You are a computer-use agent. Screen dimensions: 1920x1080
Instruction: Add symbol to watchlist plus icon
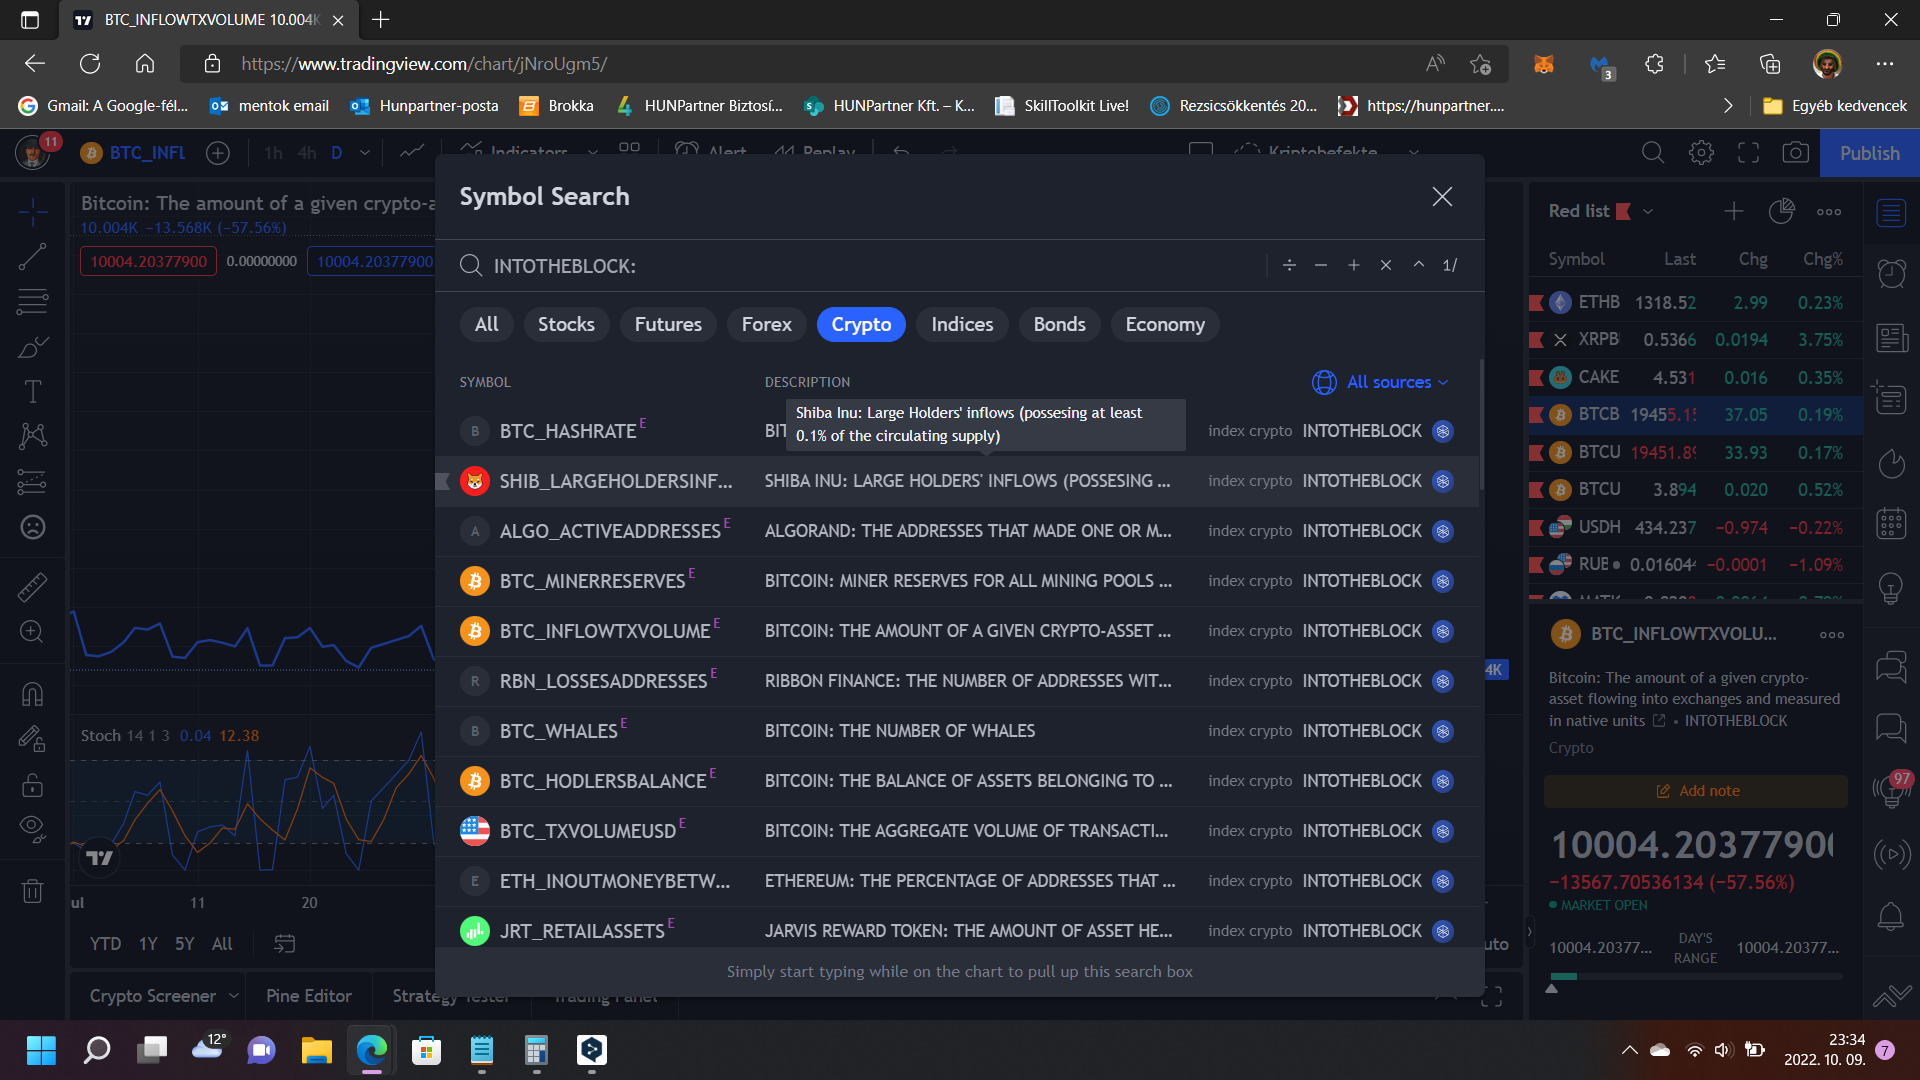(x=1734, y=211)
